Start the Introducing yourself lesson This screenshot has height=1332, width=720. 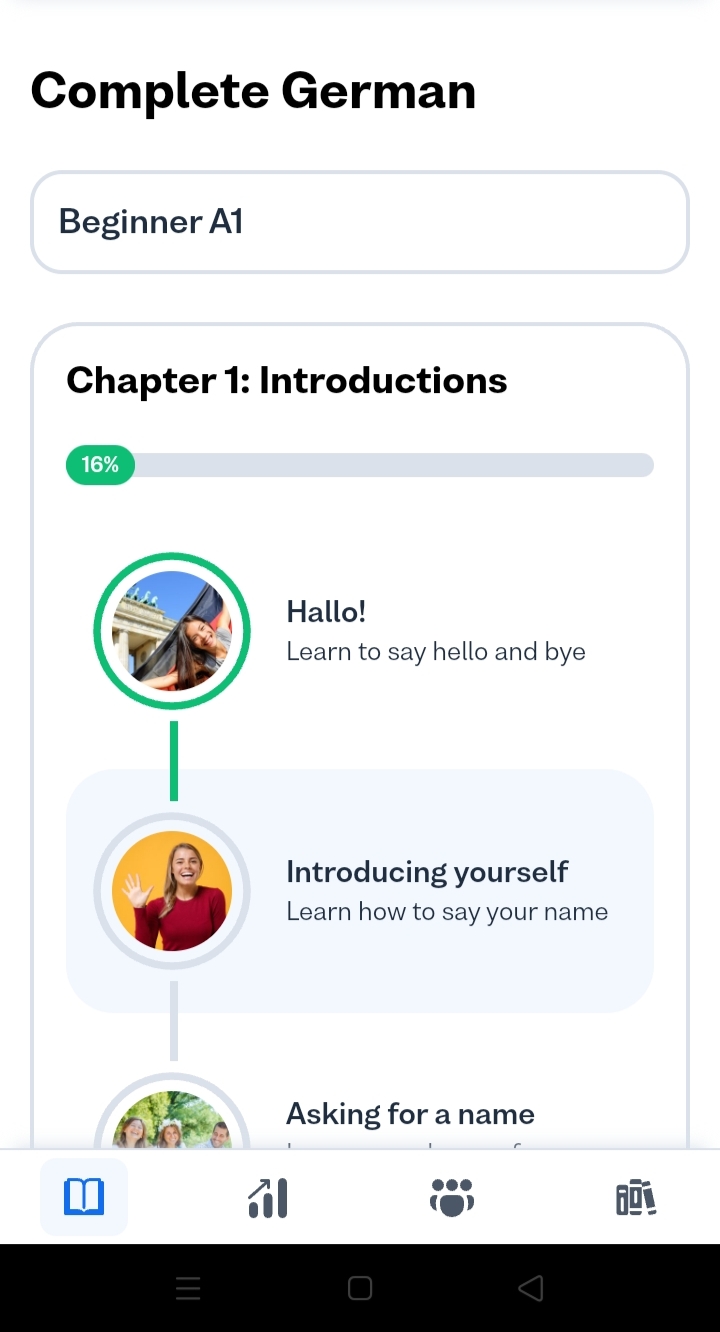[x=427, y=871]
